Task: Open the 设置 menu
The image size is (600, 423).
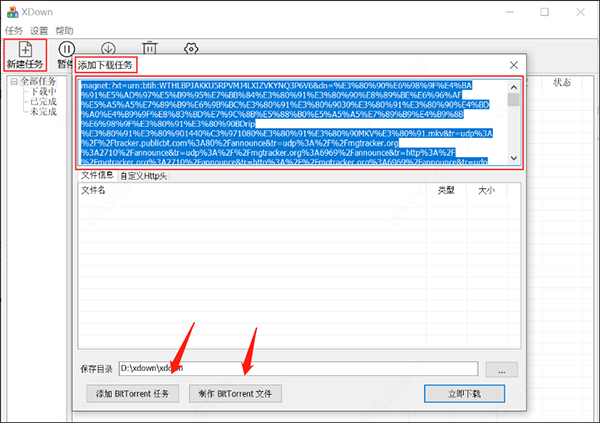Action: pyautogui.click(x=39, y=31)
